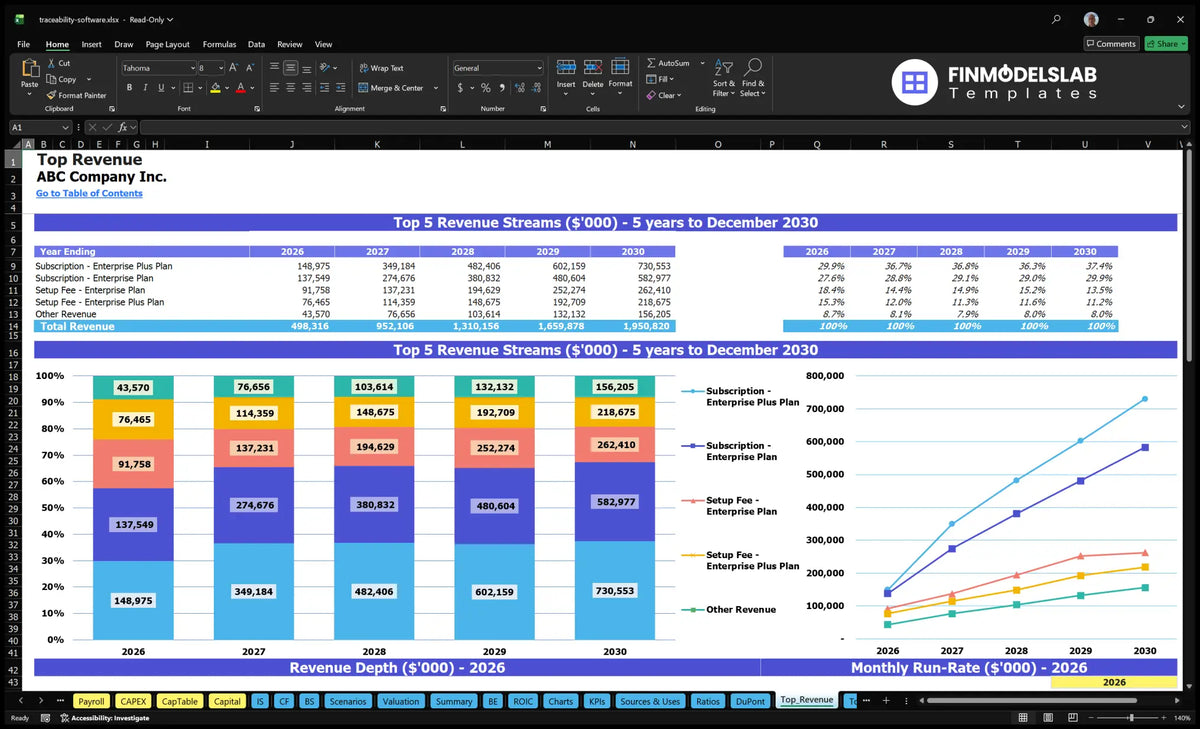This screenshot has height=729, width=1200.
Task: Open the Tahoma font name dropdown
Action: pyautogui.click(x=192, y=68)
